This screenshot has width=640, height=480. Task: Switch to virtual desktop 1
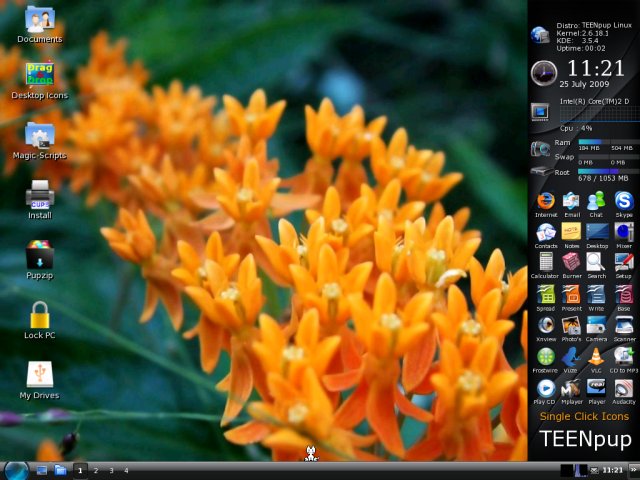click(x=80, y=471)
